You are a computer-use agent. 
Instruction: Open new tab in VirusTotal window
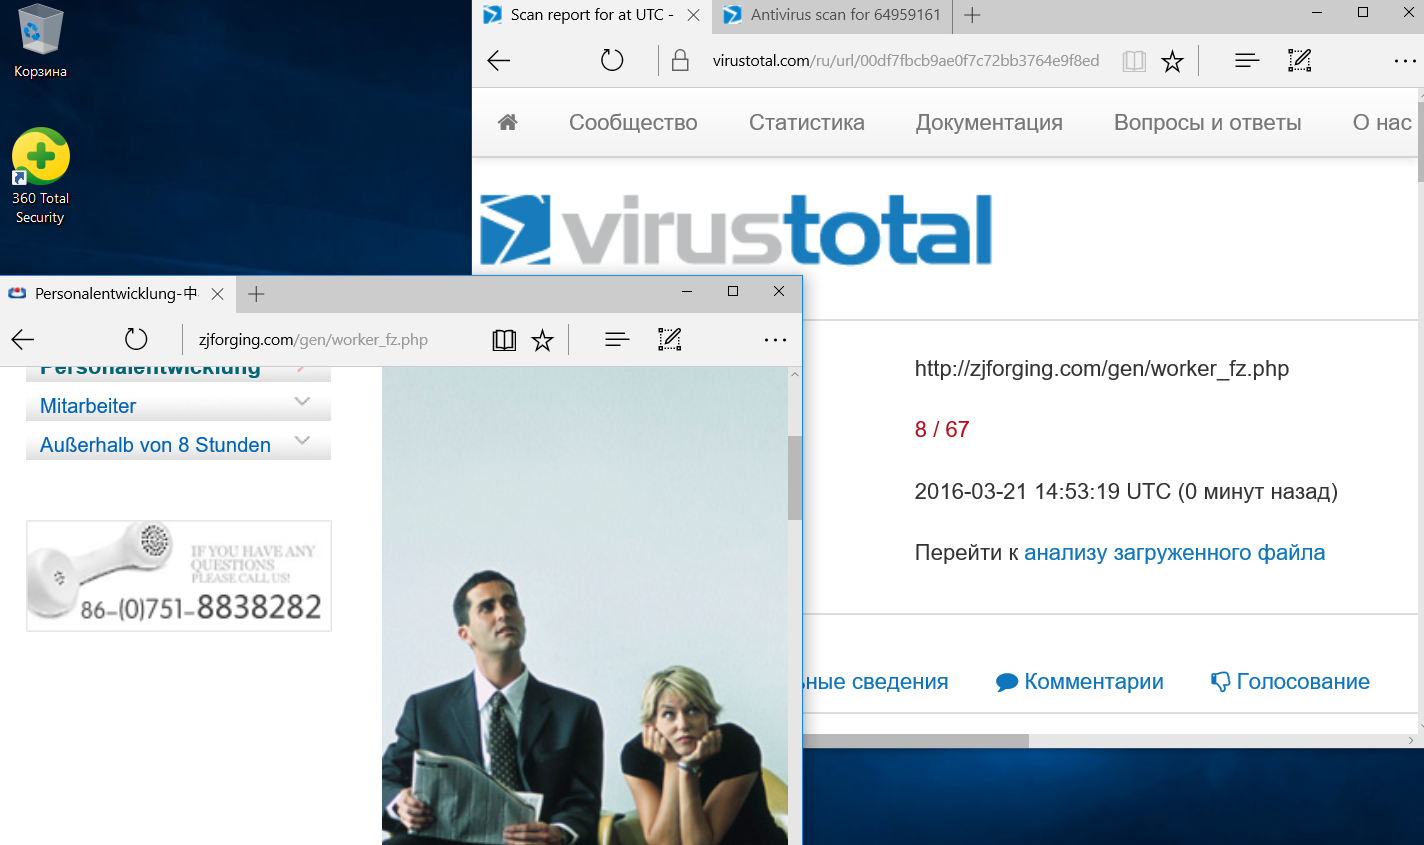click(x=972, y=15)
